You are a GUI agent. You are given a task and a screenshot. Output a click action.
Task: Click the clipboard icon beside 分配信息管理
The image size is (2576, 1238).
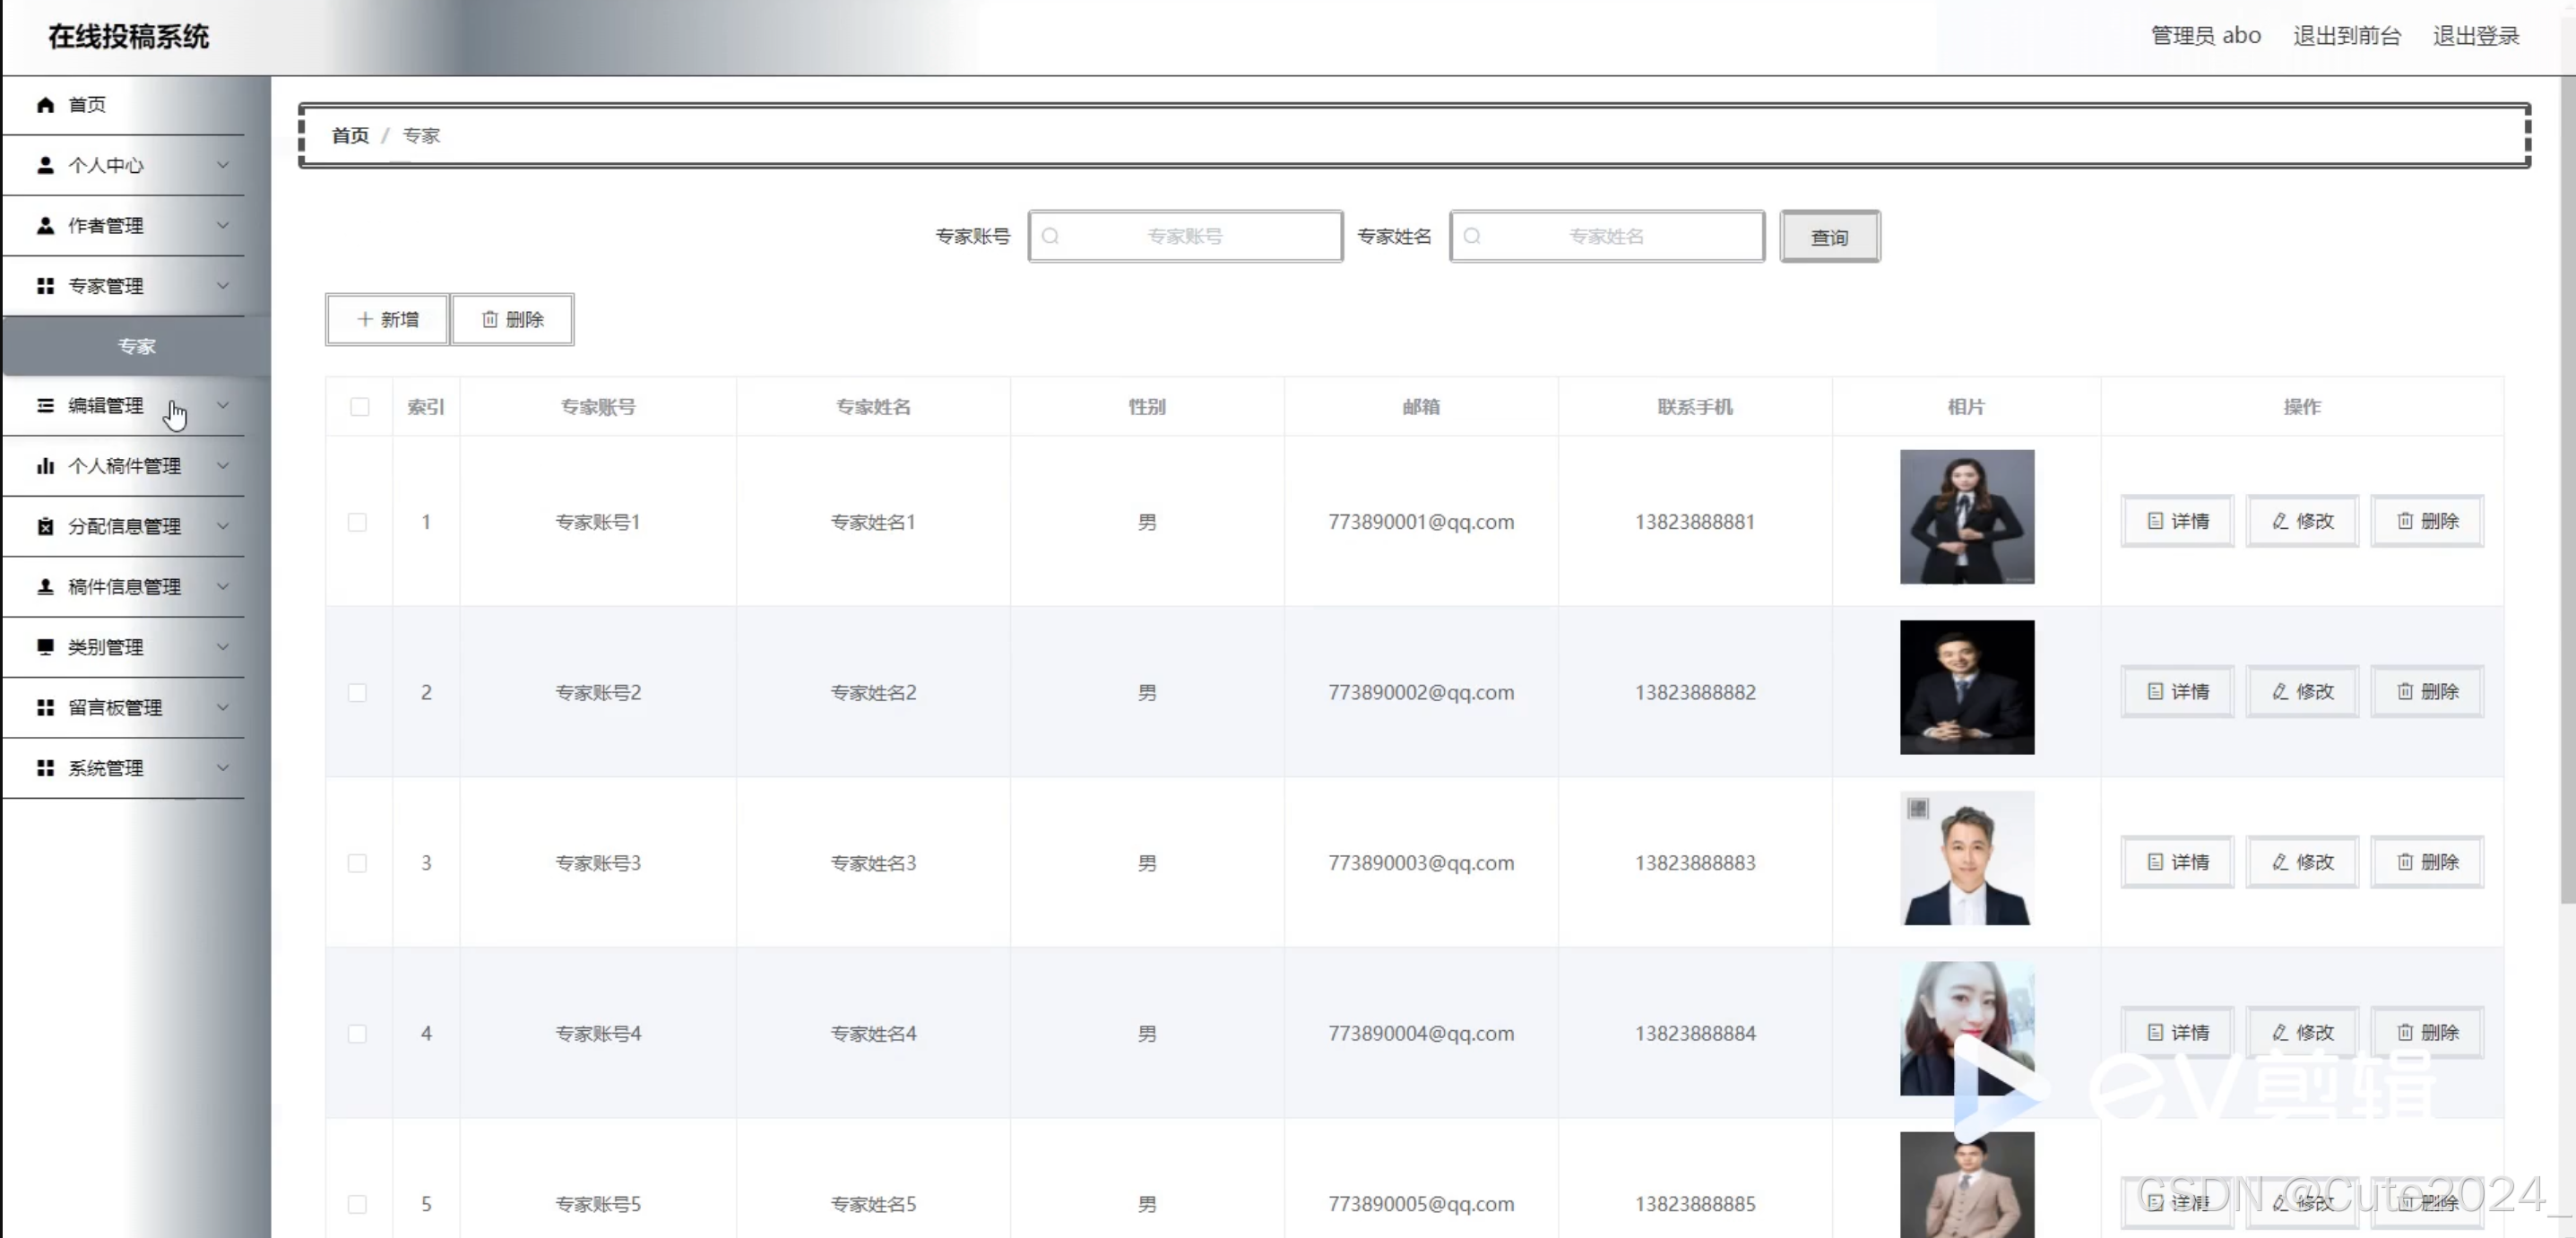(45, 526)
